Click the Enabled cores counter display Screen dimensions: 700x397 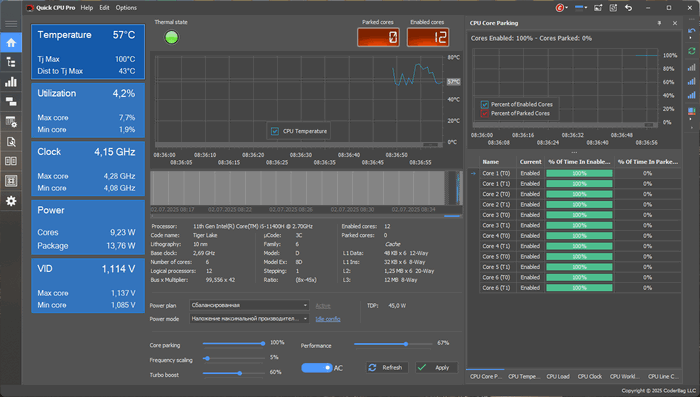click(x=428, y=37)
